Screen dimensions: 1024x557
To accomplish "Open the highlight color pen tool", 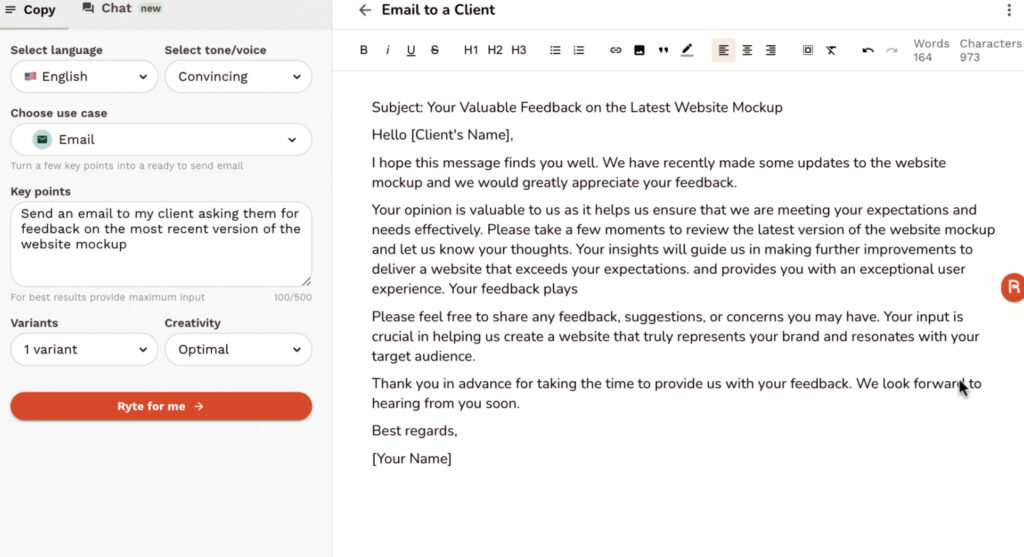I will pos(687,50).
